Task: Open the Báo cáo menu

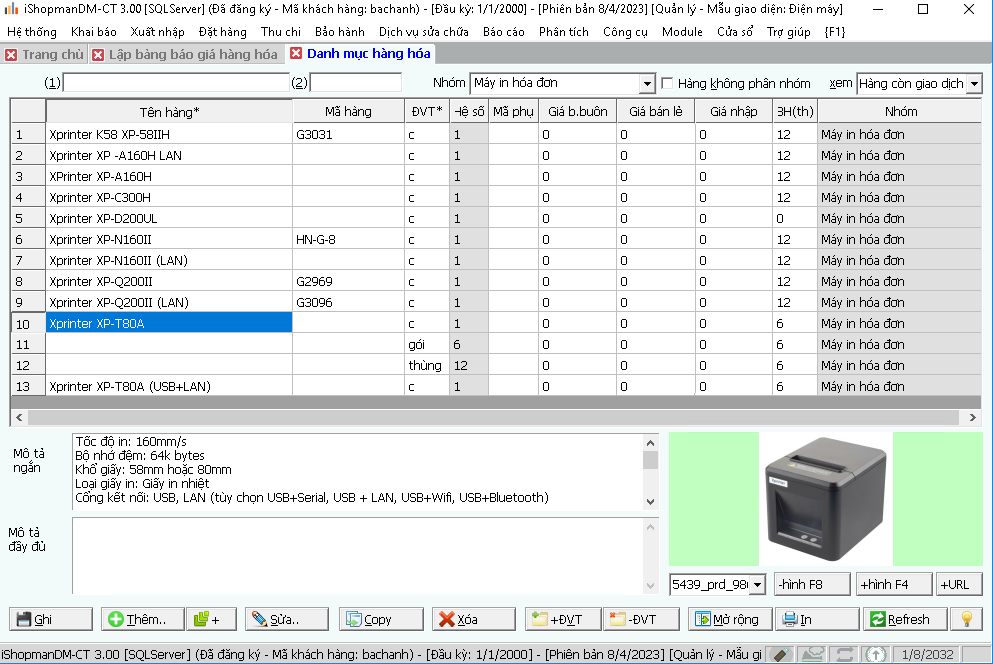Action: pyautogui.click(x=503, y=32)
